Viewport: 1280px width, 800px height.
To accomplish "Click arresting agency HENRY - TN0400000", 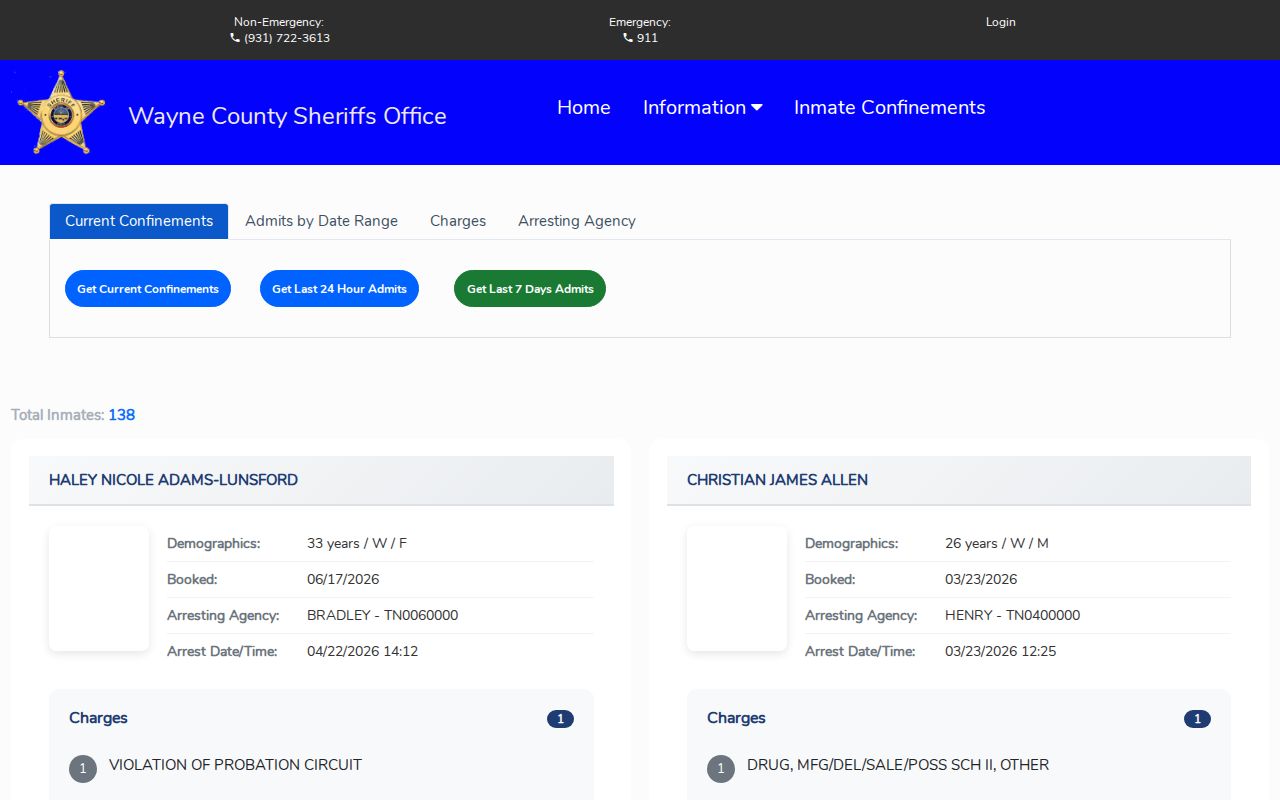I will [x=1012, y=616].
